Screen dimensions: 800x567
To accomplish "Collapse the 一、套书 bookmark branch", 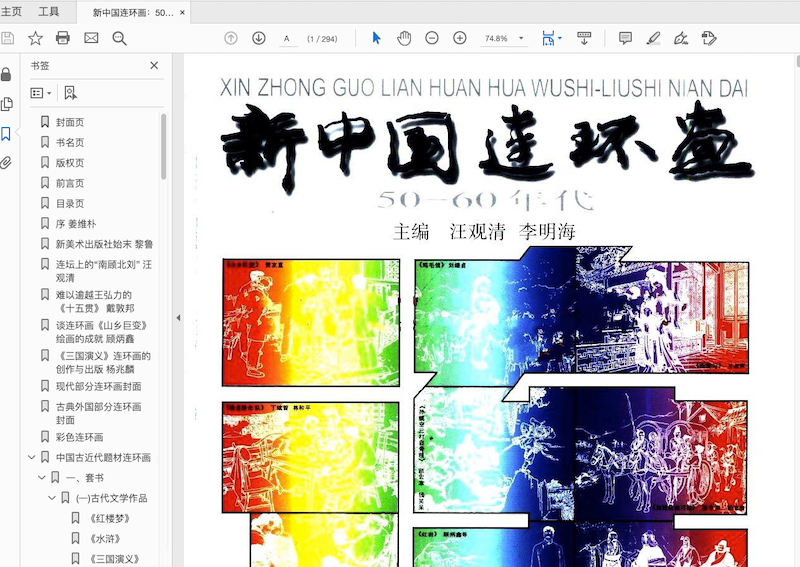I will click(x=42, y=478).
